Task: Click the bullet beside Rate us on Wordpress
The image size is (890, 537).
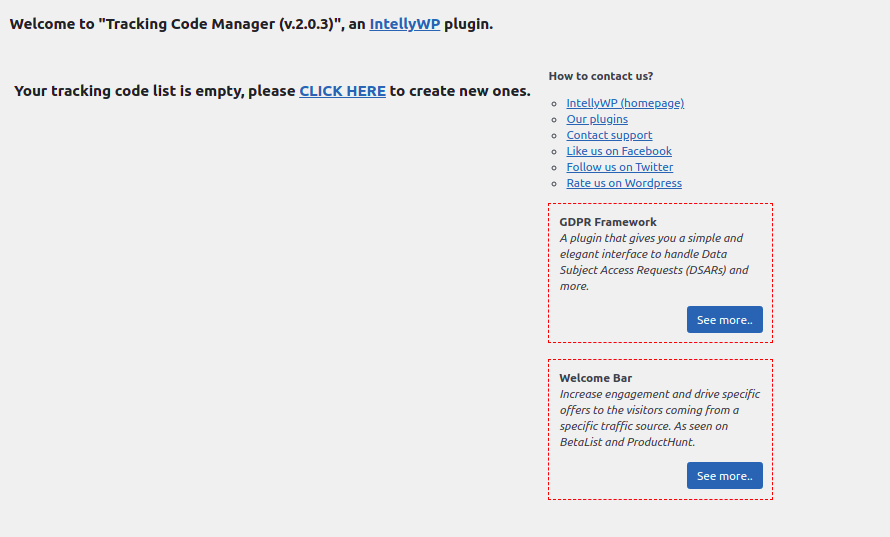Action: [555, 184]
